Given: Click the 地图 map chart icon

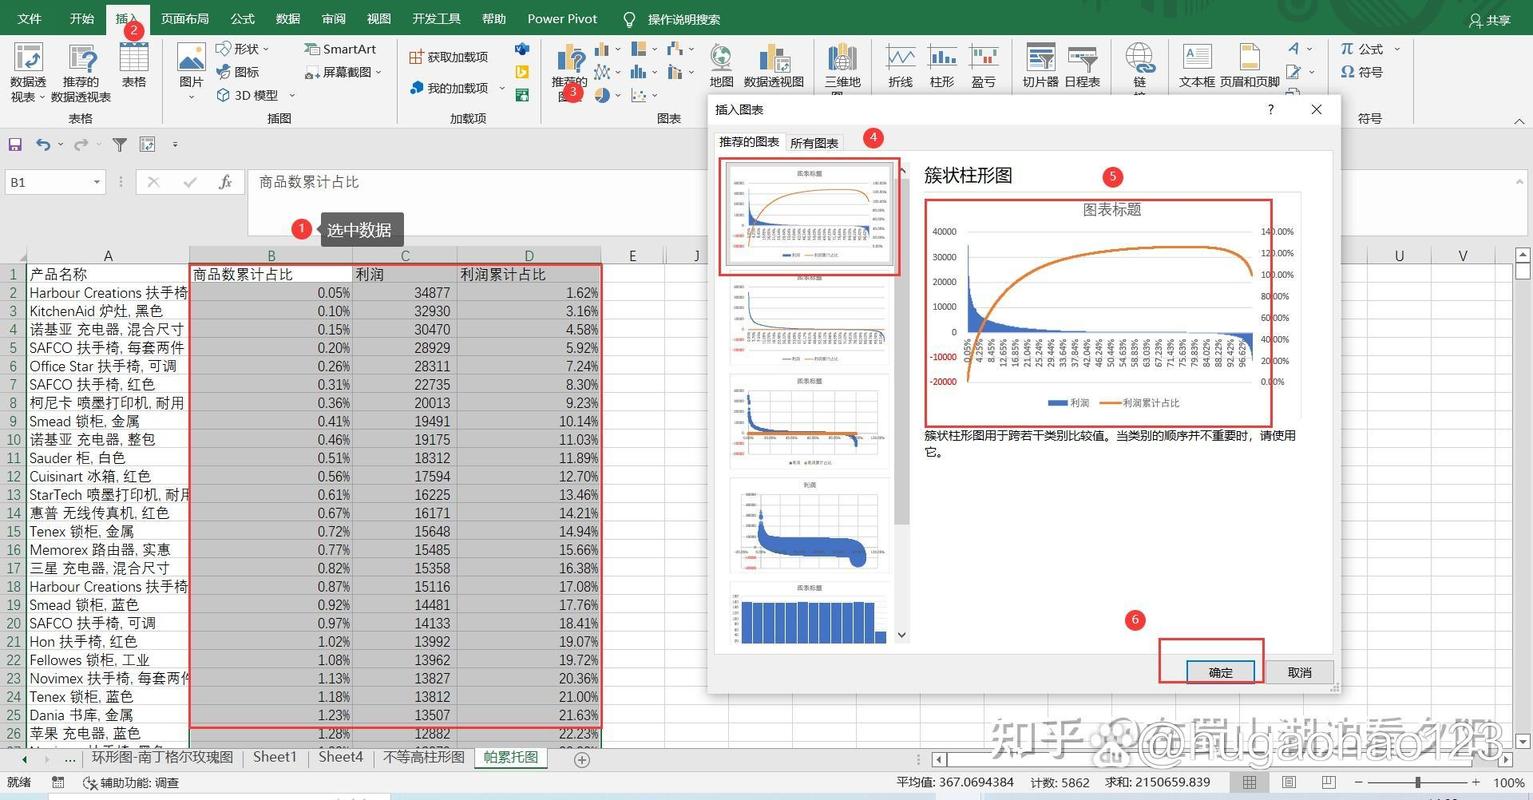Looking at the screenshot, I should [x=721, y=66].
